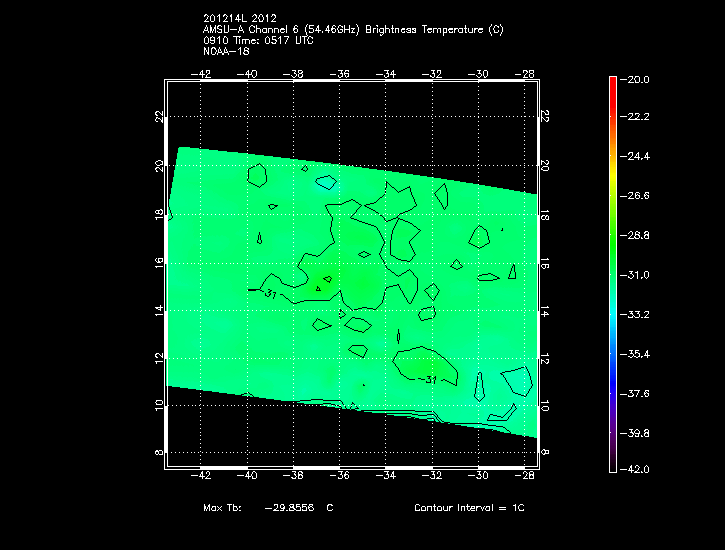Click the -42.0 label on color scale
725x550 pixels.
[638, 468]
